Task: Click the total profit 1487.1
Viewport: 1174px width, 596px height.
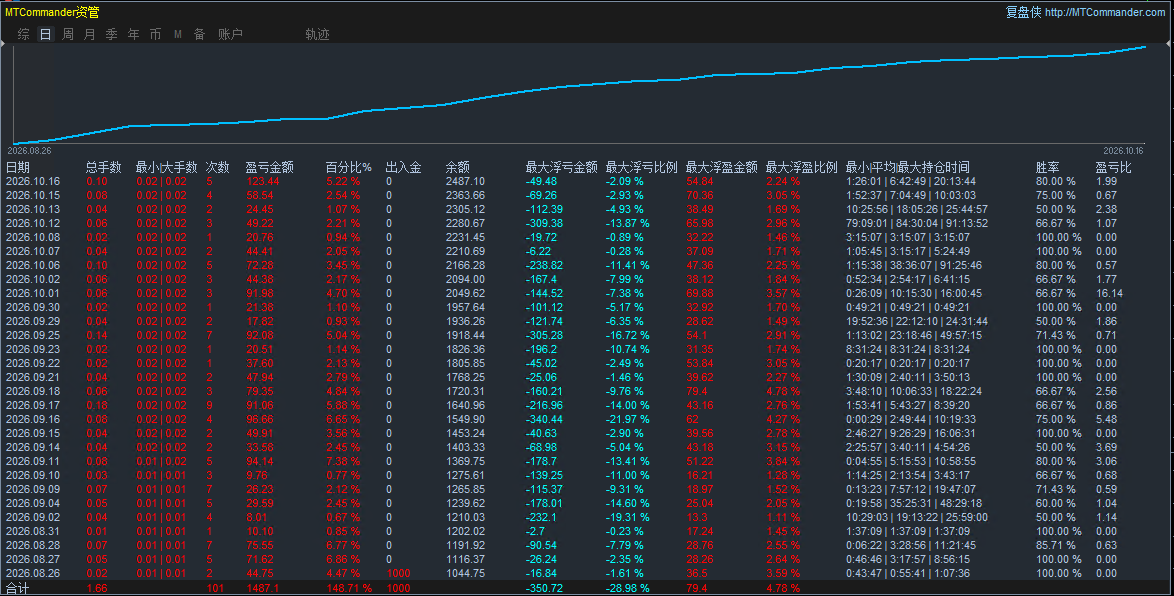Action: [262, 589]
